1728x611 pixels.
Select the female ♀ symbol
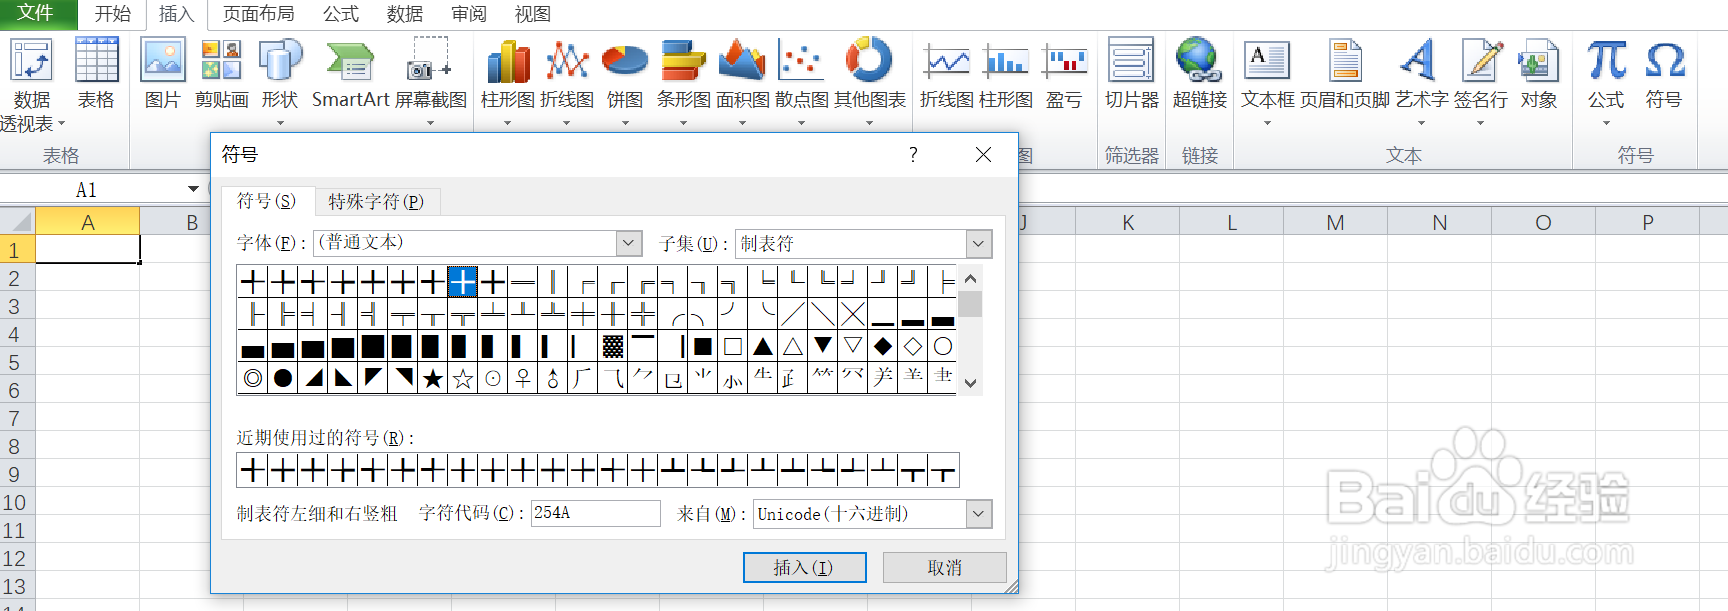(522, 378)
